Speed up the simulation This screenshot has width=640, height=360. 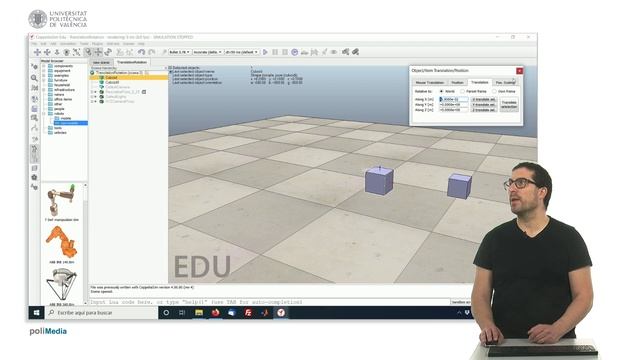click(314, 52)
